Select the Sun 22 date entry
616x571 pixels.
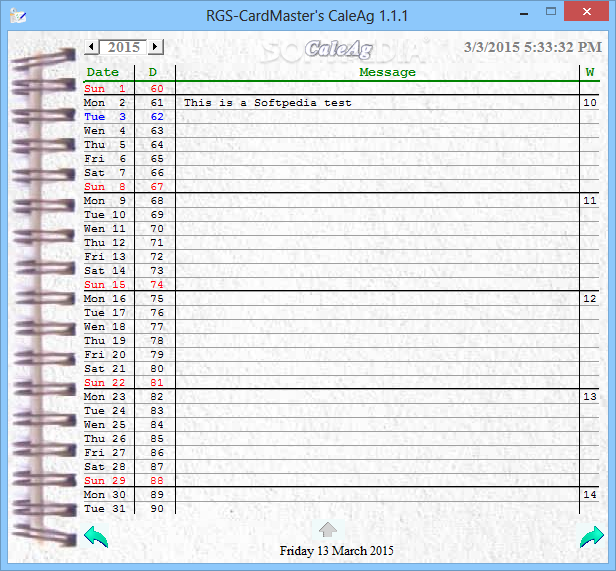104,383
